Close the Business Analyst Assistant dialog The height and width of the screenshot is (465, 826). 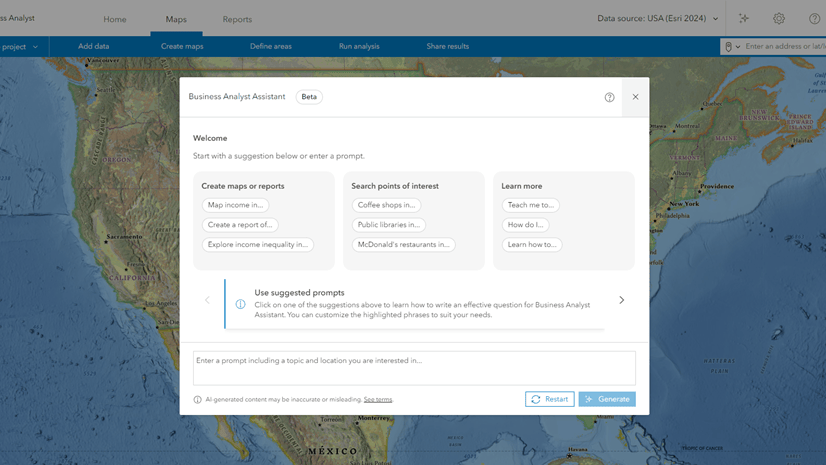[x=635, y=97]
